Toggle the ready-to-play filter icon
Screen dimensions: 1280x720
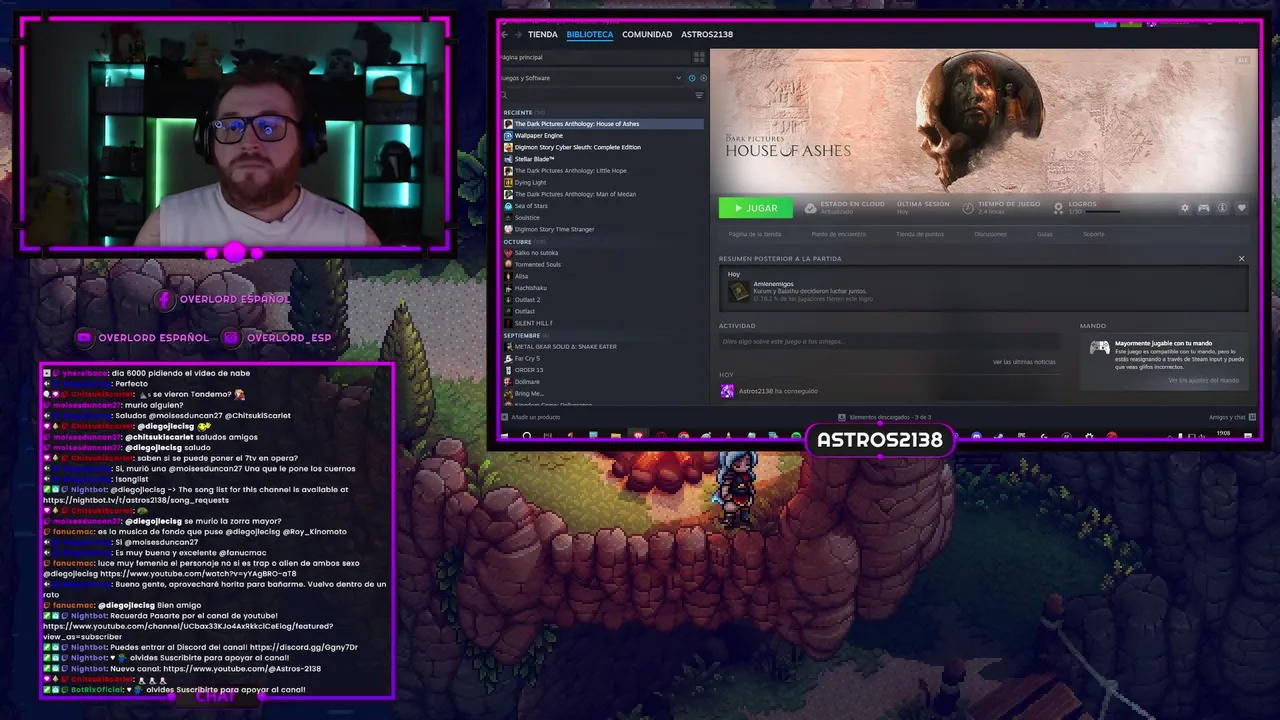click(x=703, y=78)
